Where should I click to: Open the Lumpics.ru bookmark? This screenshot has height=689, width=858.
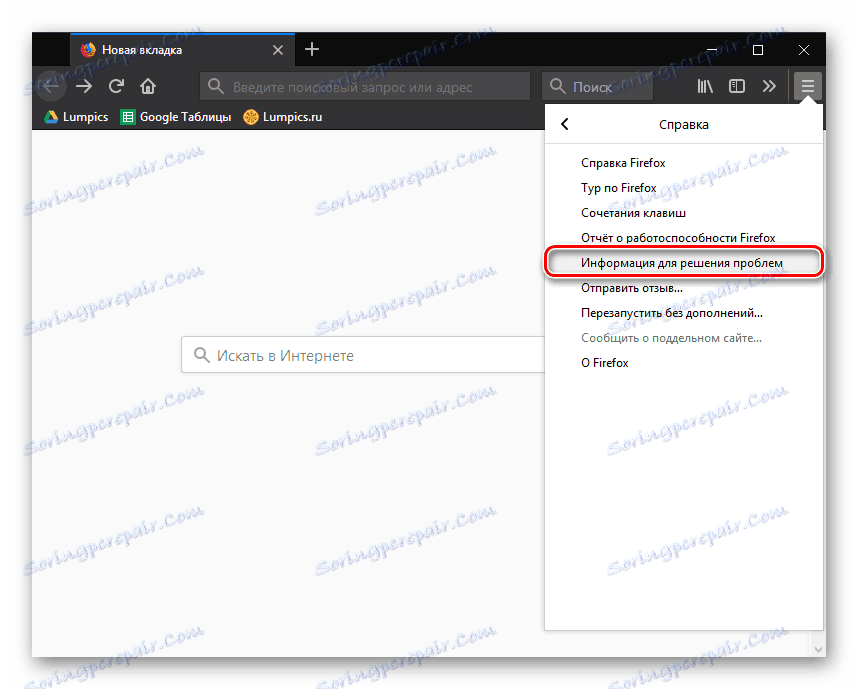[x=283, y=117]
